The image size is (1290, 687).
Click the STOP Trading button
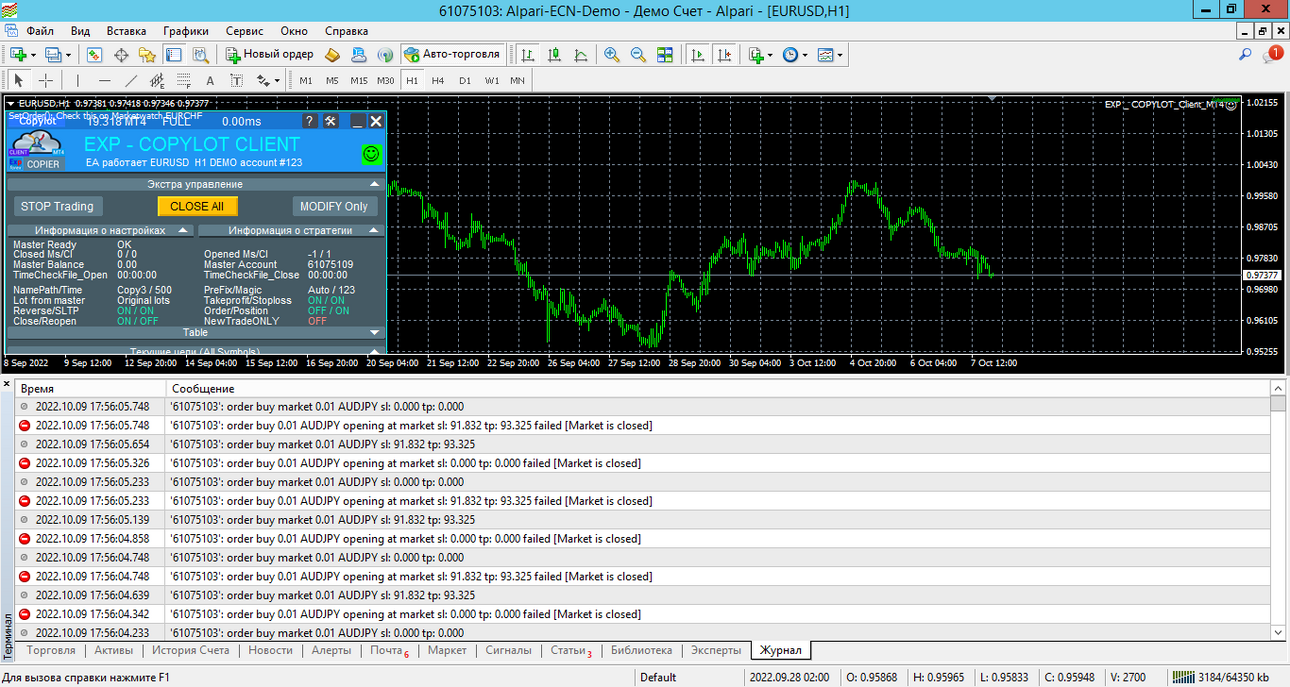[x=57, y=206]
